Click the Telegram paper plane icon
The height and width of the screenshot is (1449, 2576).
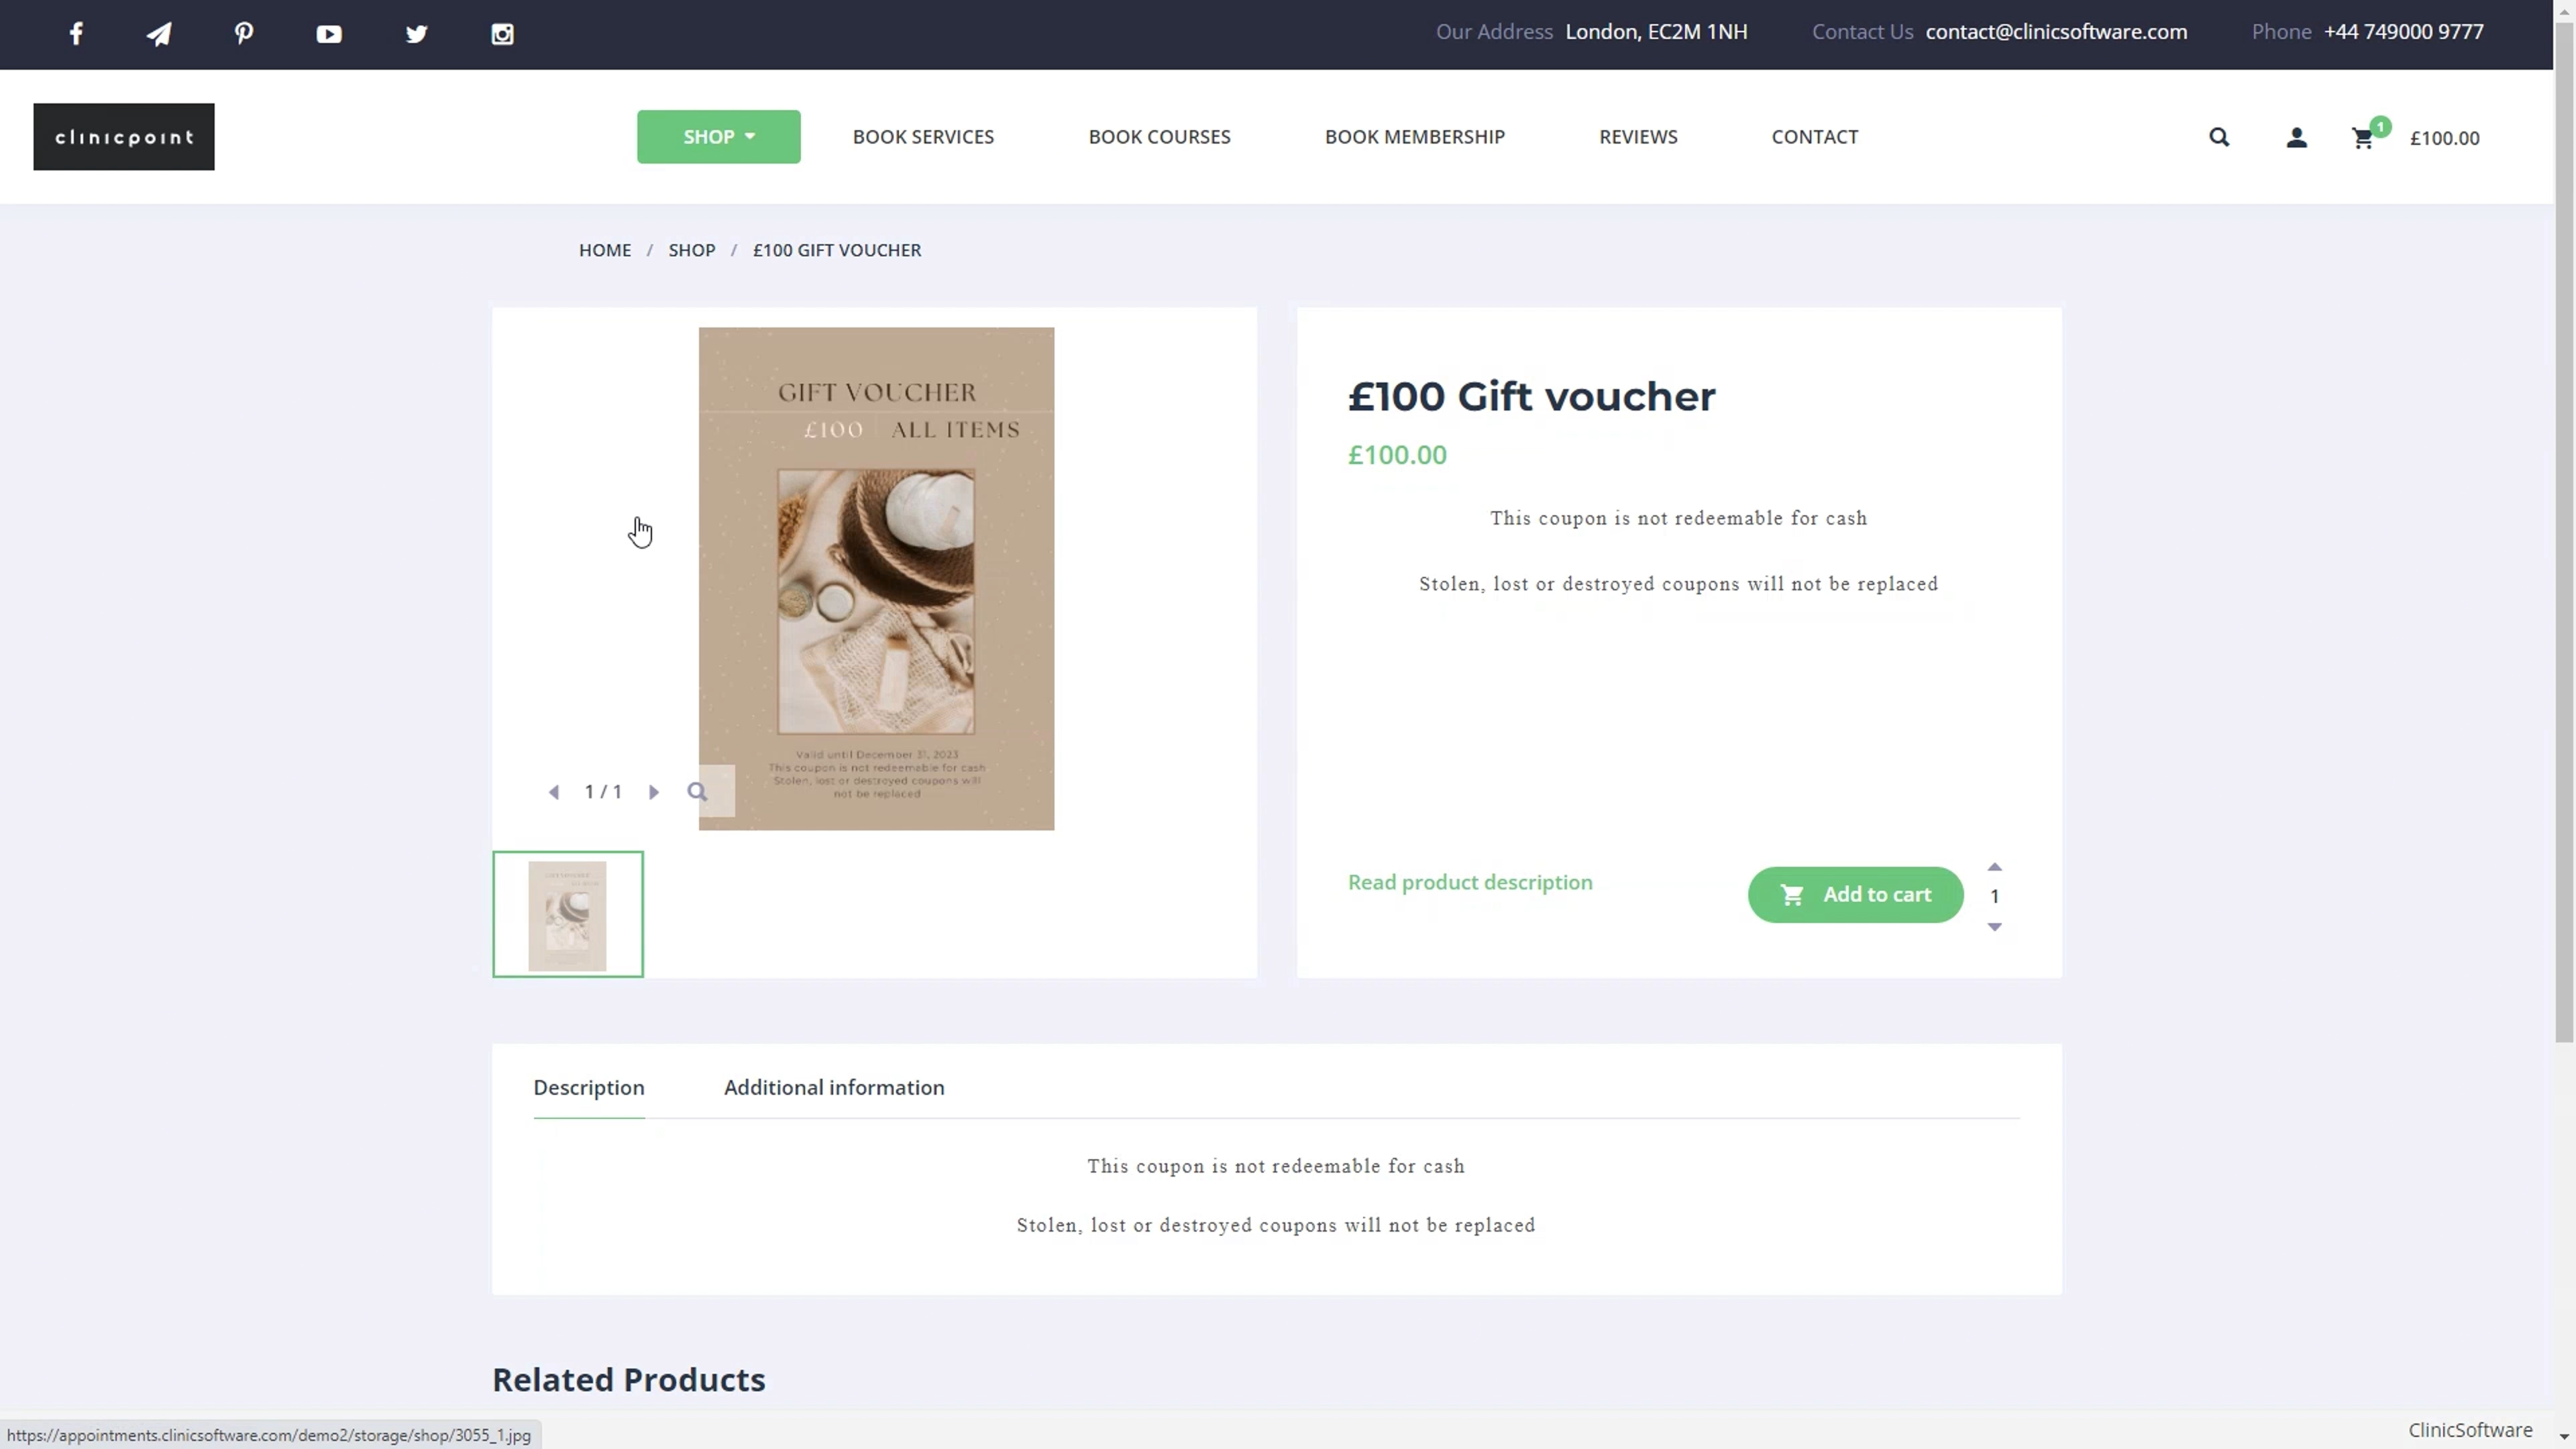tap(159, 34)
